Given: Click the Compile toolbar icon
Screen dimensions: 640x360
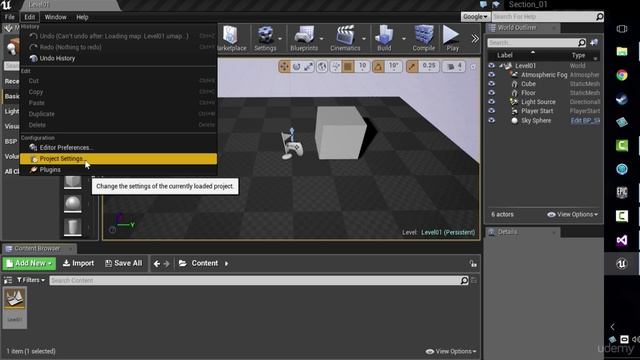Looking at the screenshot, I should pos(424,38).
